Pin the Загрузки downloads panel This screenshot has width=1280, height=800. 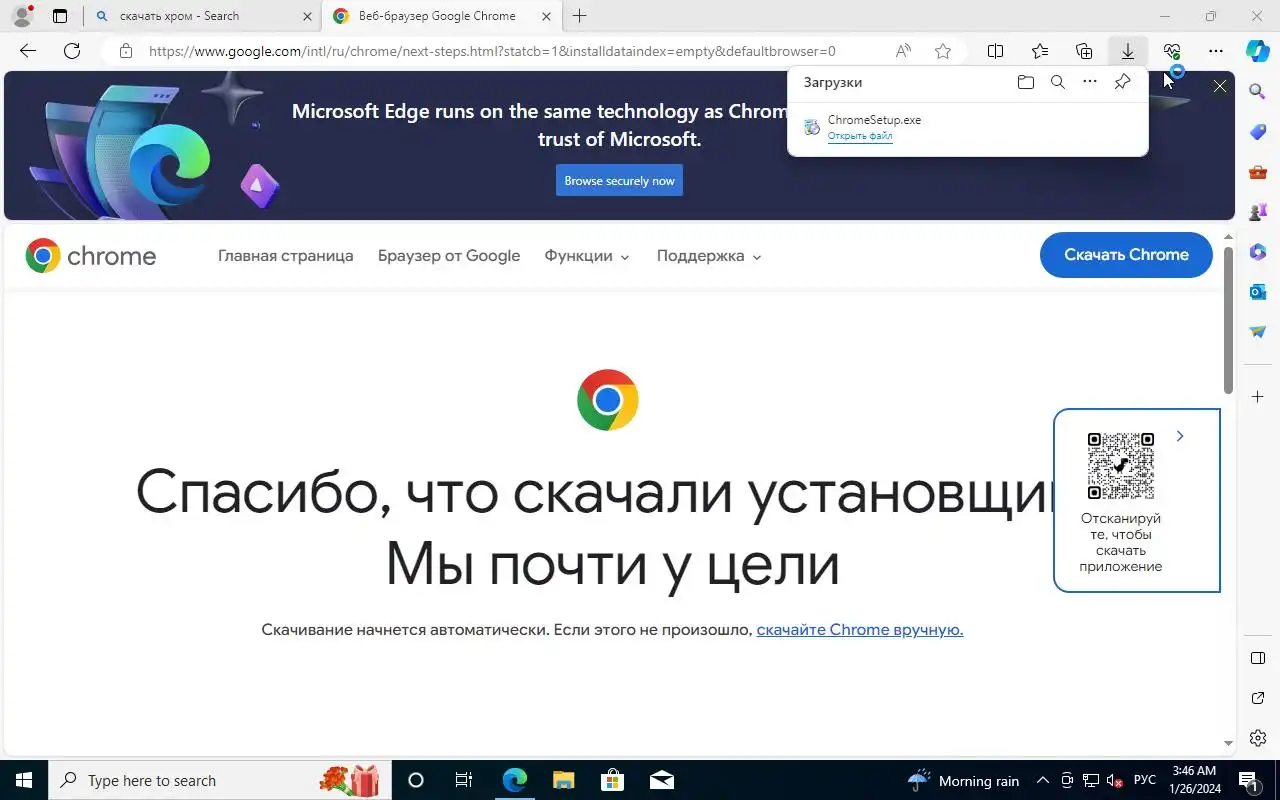1122,82
